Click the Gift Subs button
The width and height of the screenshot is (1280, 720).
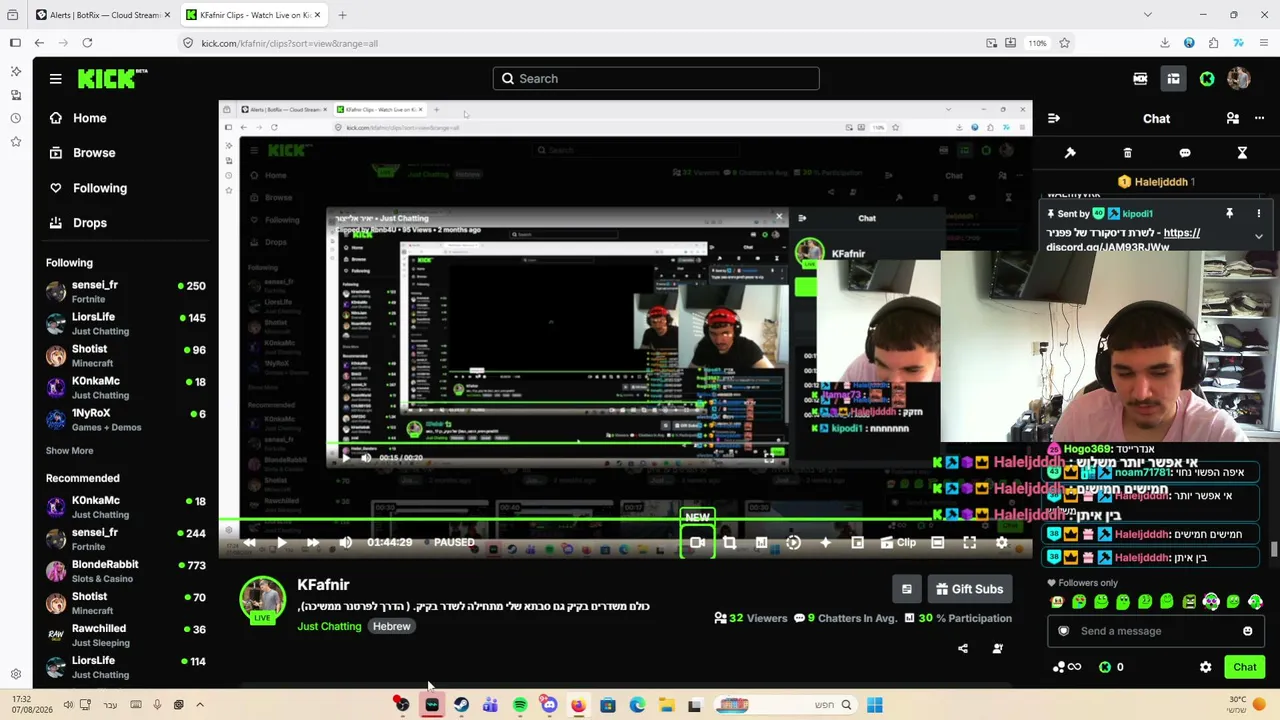point(969,589)
